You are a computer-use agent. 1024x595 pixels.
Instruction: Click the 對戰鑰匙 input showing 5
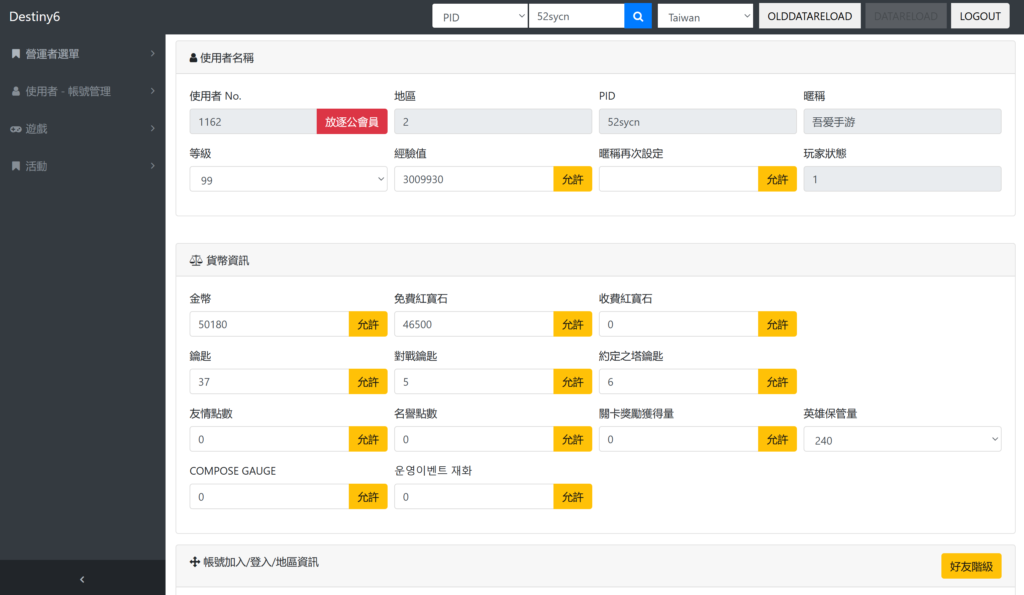pos(473,381)
